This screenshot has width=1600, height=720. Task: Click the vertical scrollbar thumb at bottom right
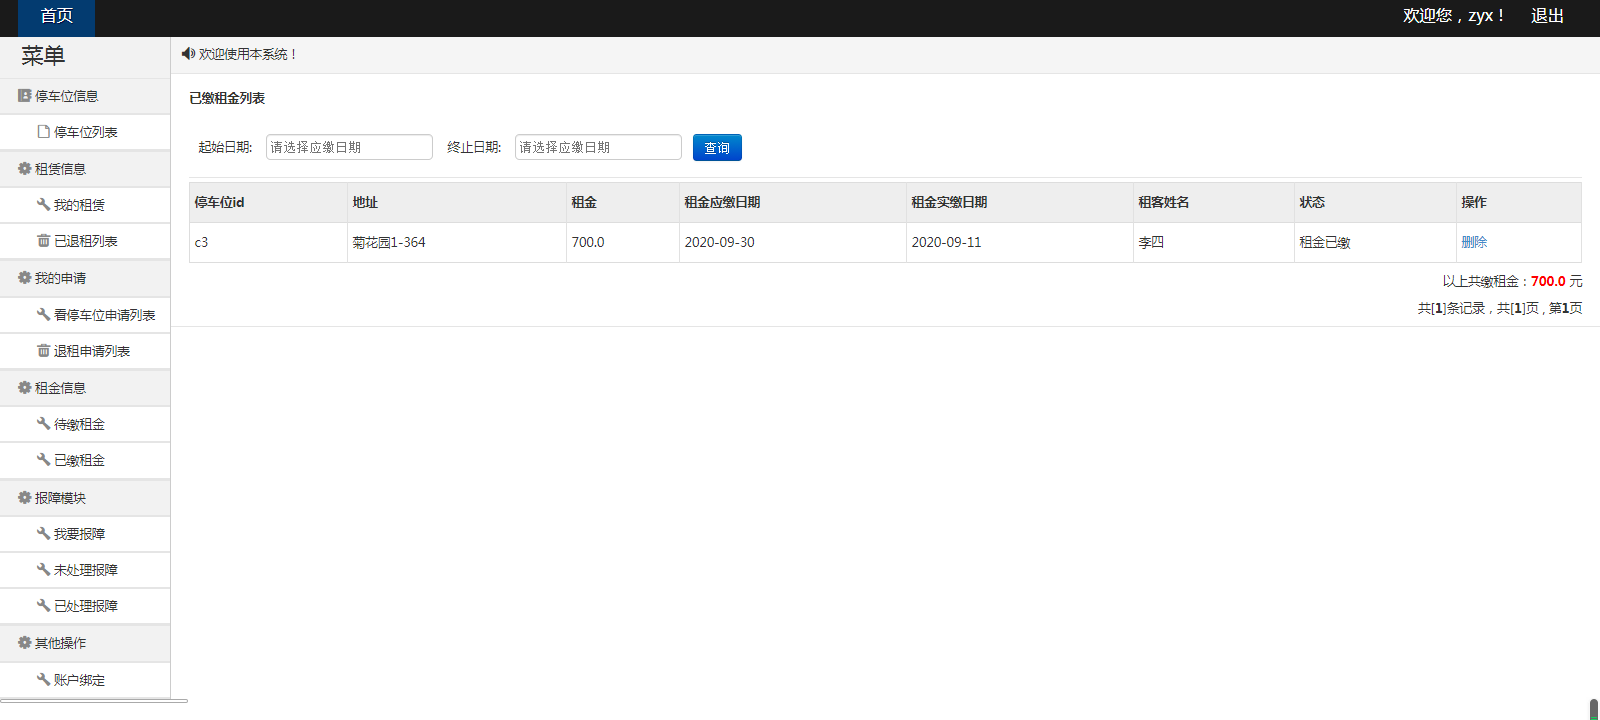click(1594, 709)
